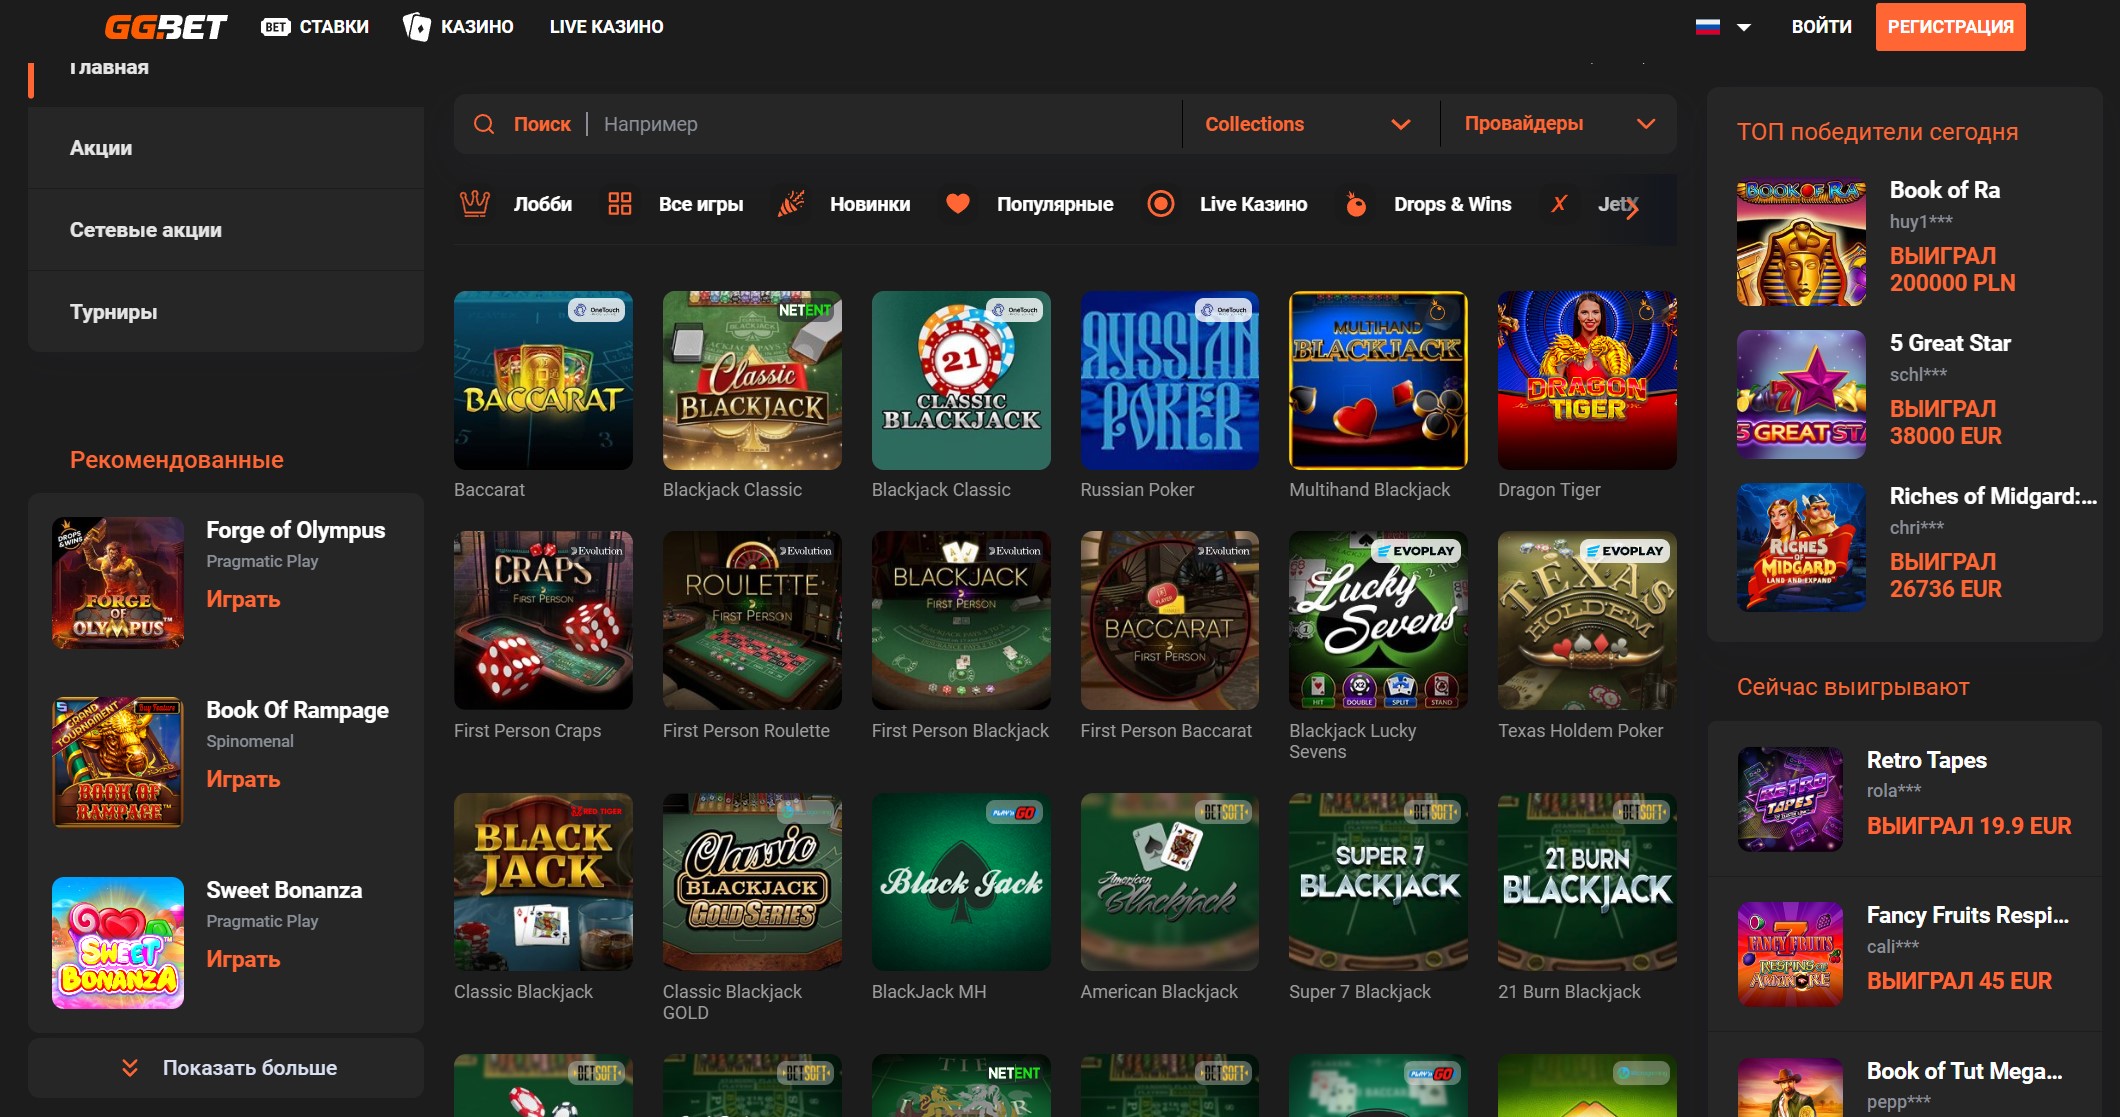2120x1117 pixels.
Task: Click the Russian flag language icon
Action: (x=1708, y=27)
